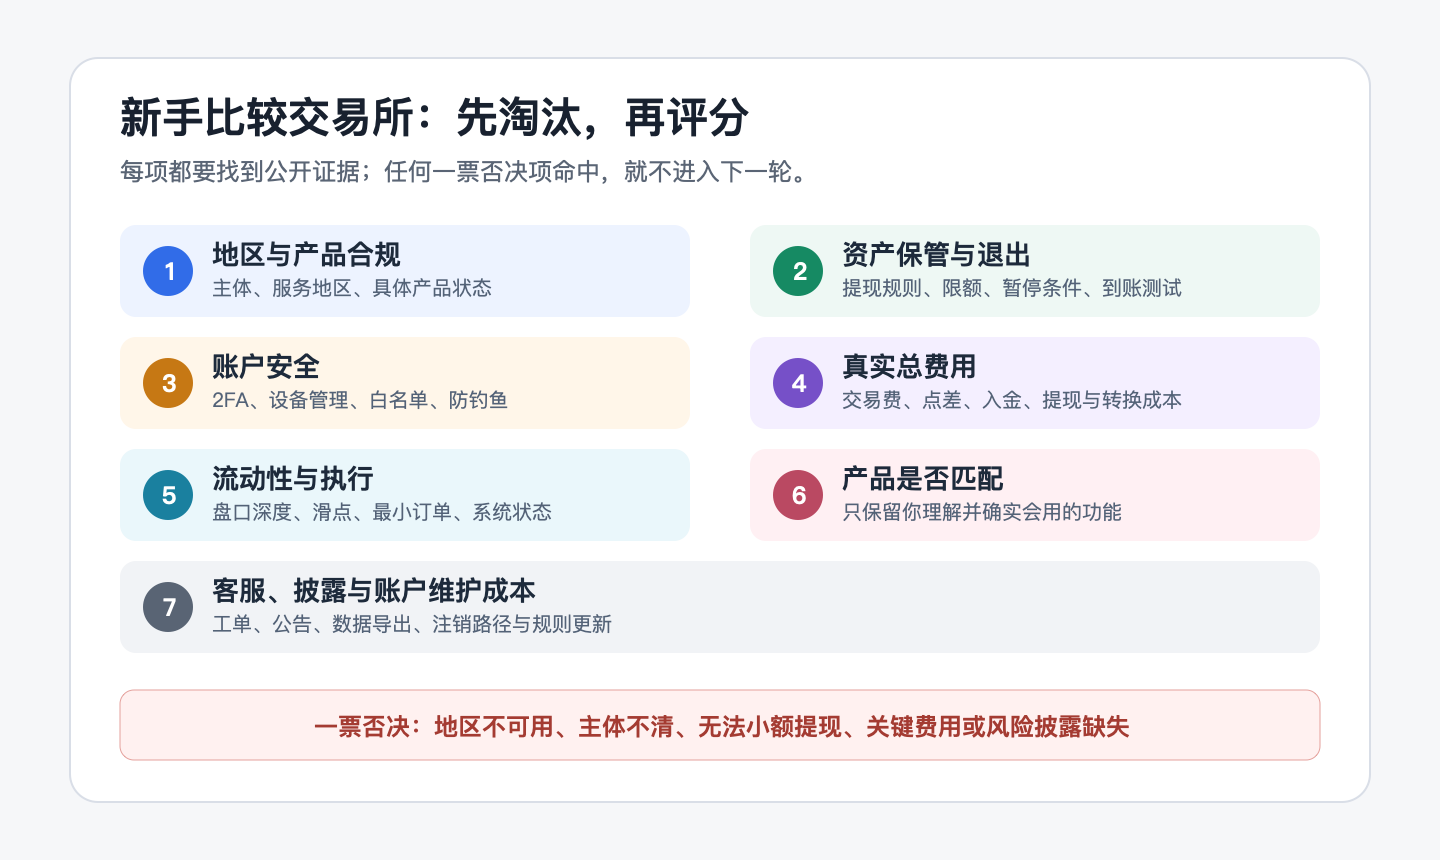Screen dimensions: 1440x860
Task: Select the 流动性与执行 card heading
Action: tap(293, 479)
